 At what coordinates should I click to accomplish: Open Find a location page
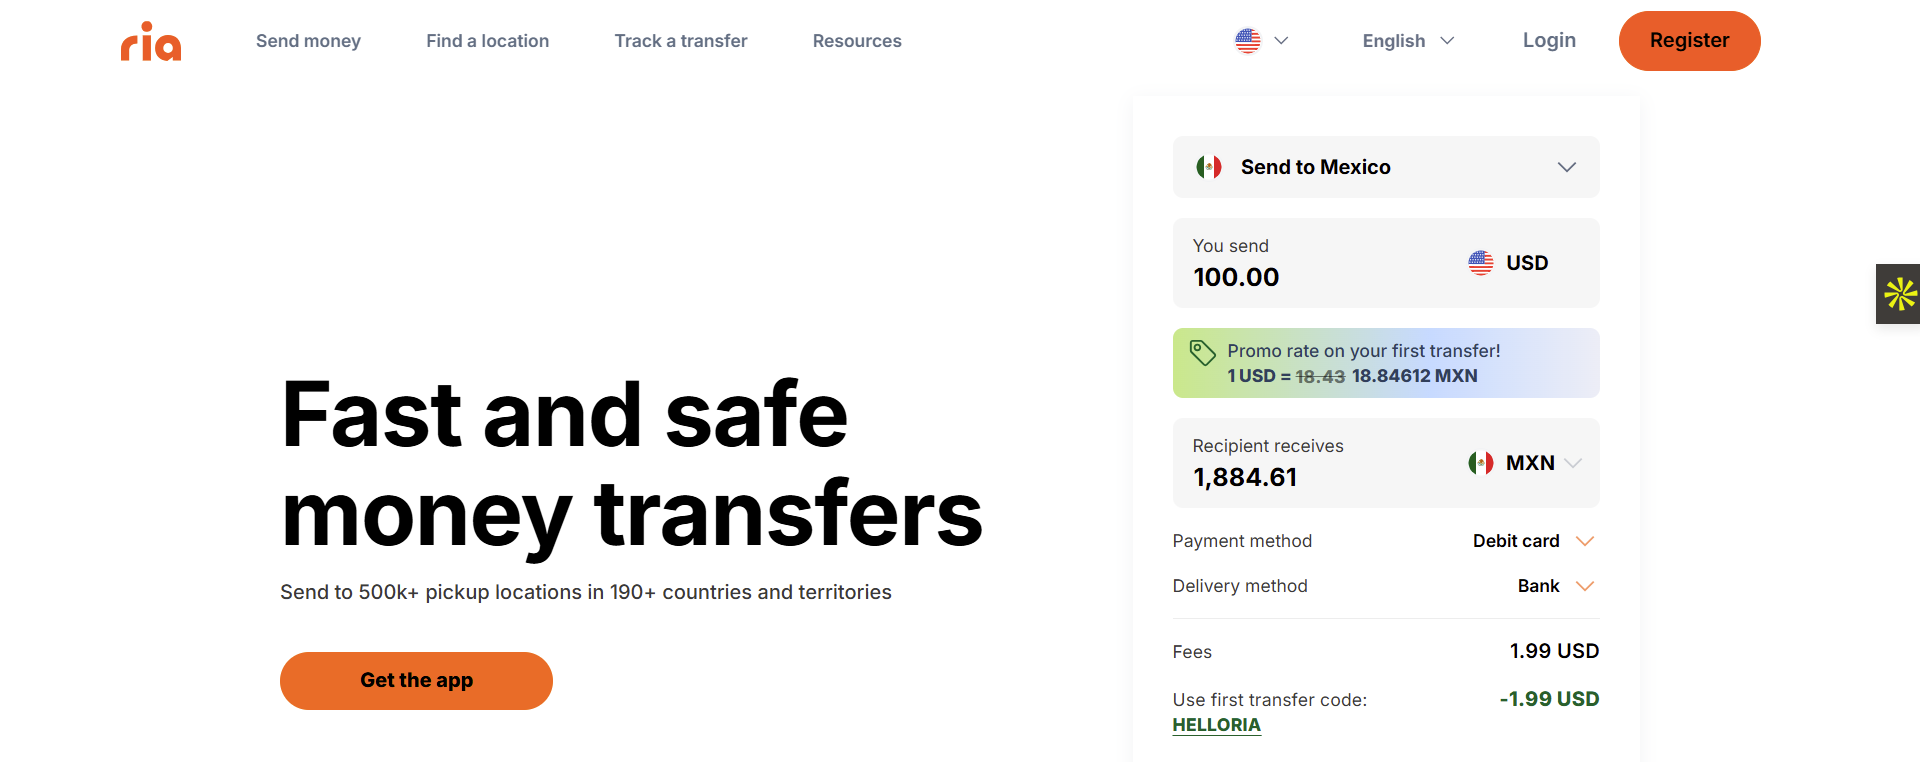click(x=488, y=41)
